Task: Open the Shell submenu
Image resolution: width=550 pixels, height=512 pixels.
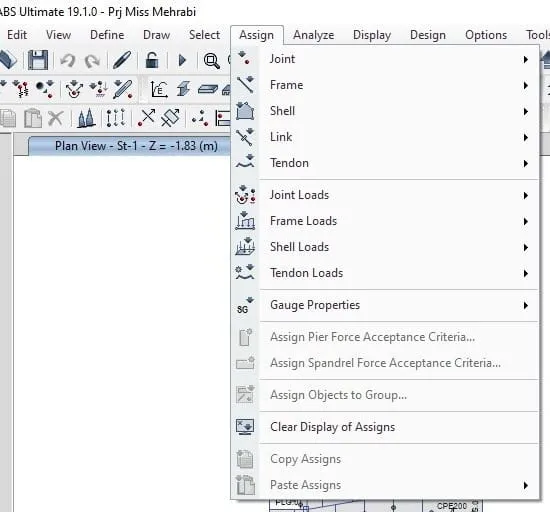Action: [x=385, y=111]
